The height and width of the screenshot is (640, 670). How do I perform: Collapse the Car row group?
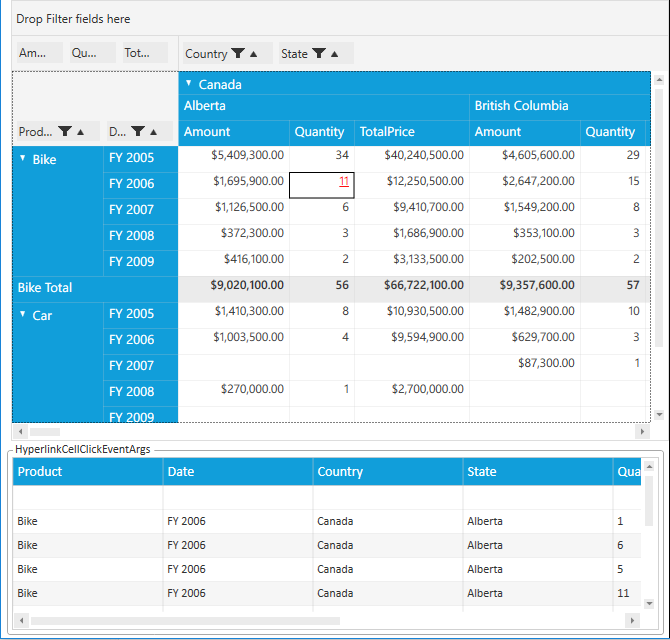[x=23, y=314]
